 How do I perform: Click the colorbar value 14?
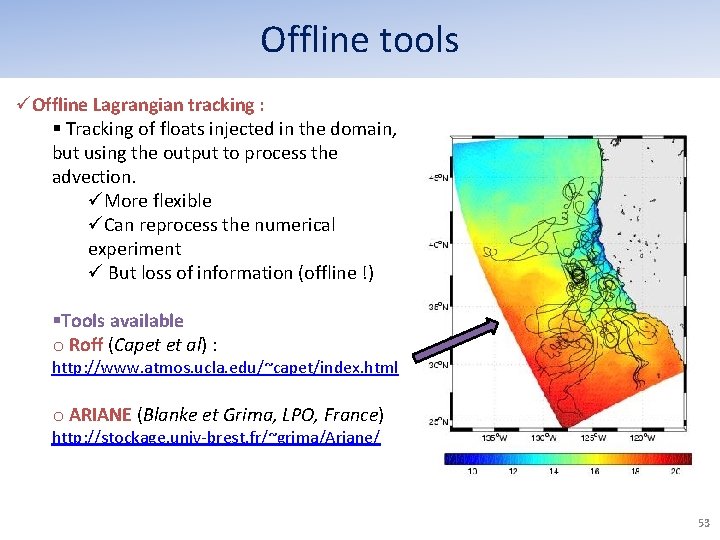click(x=554, y=471)
